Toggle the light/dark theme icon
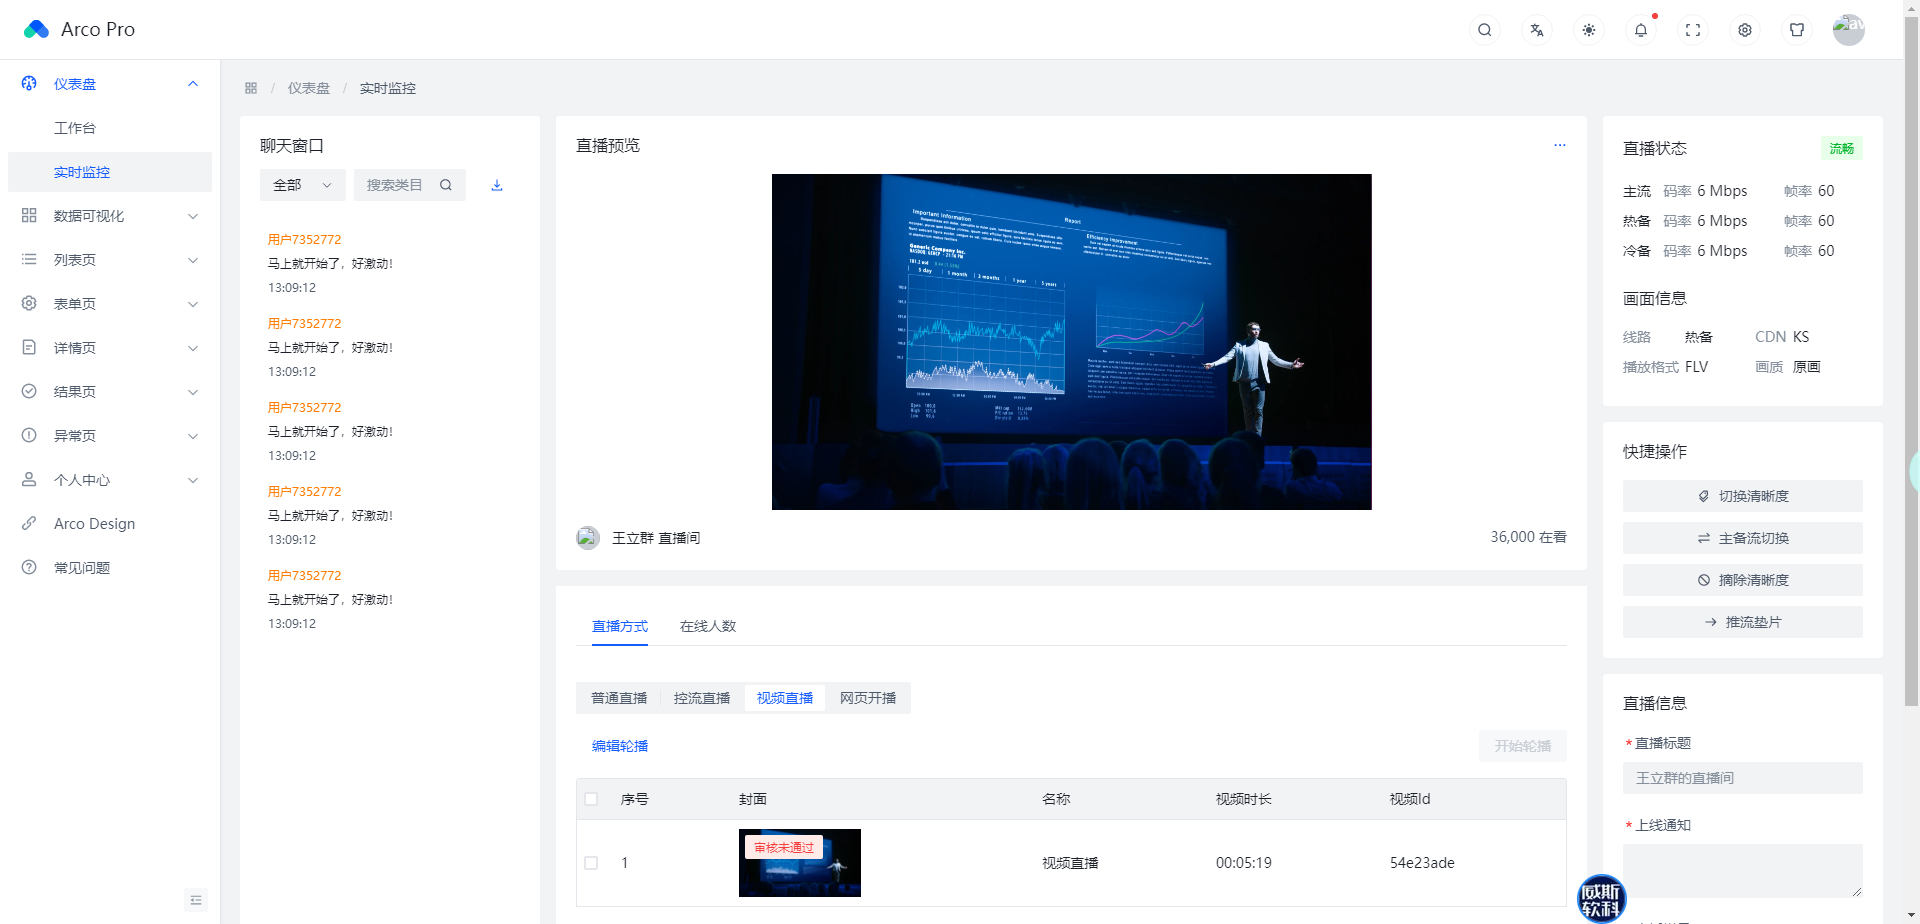Image resolution: width=1920 pixels, height=924 pixels. (x=1589, y=30)
